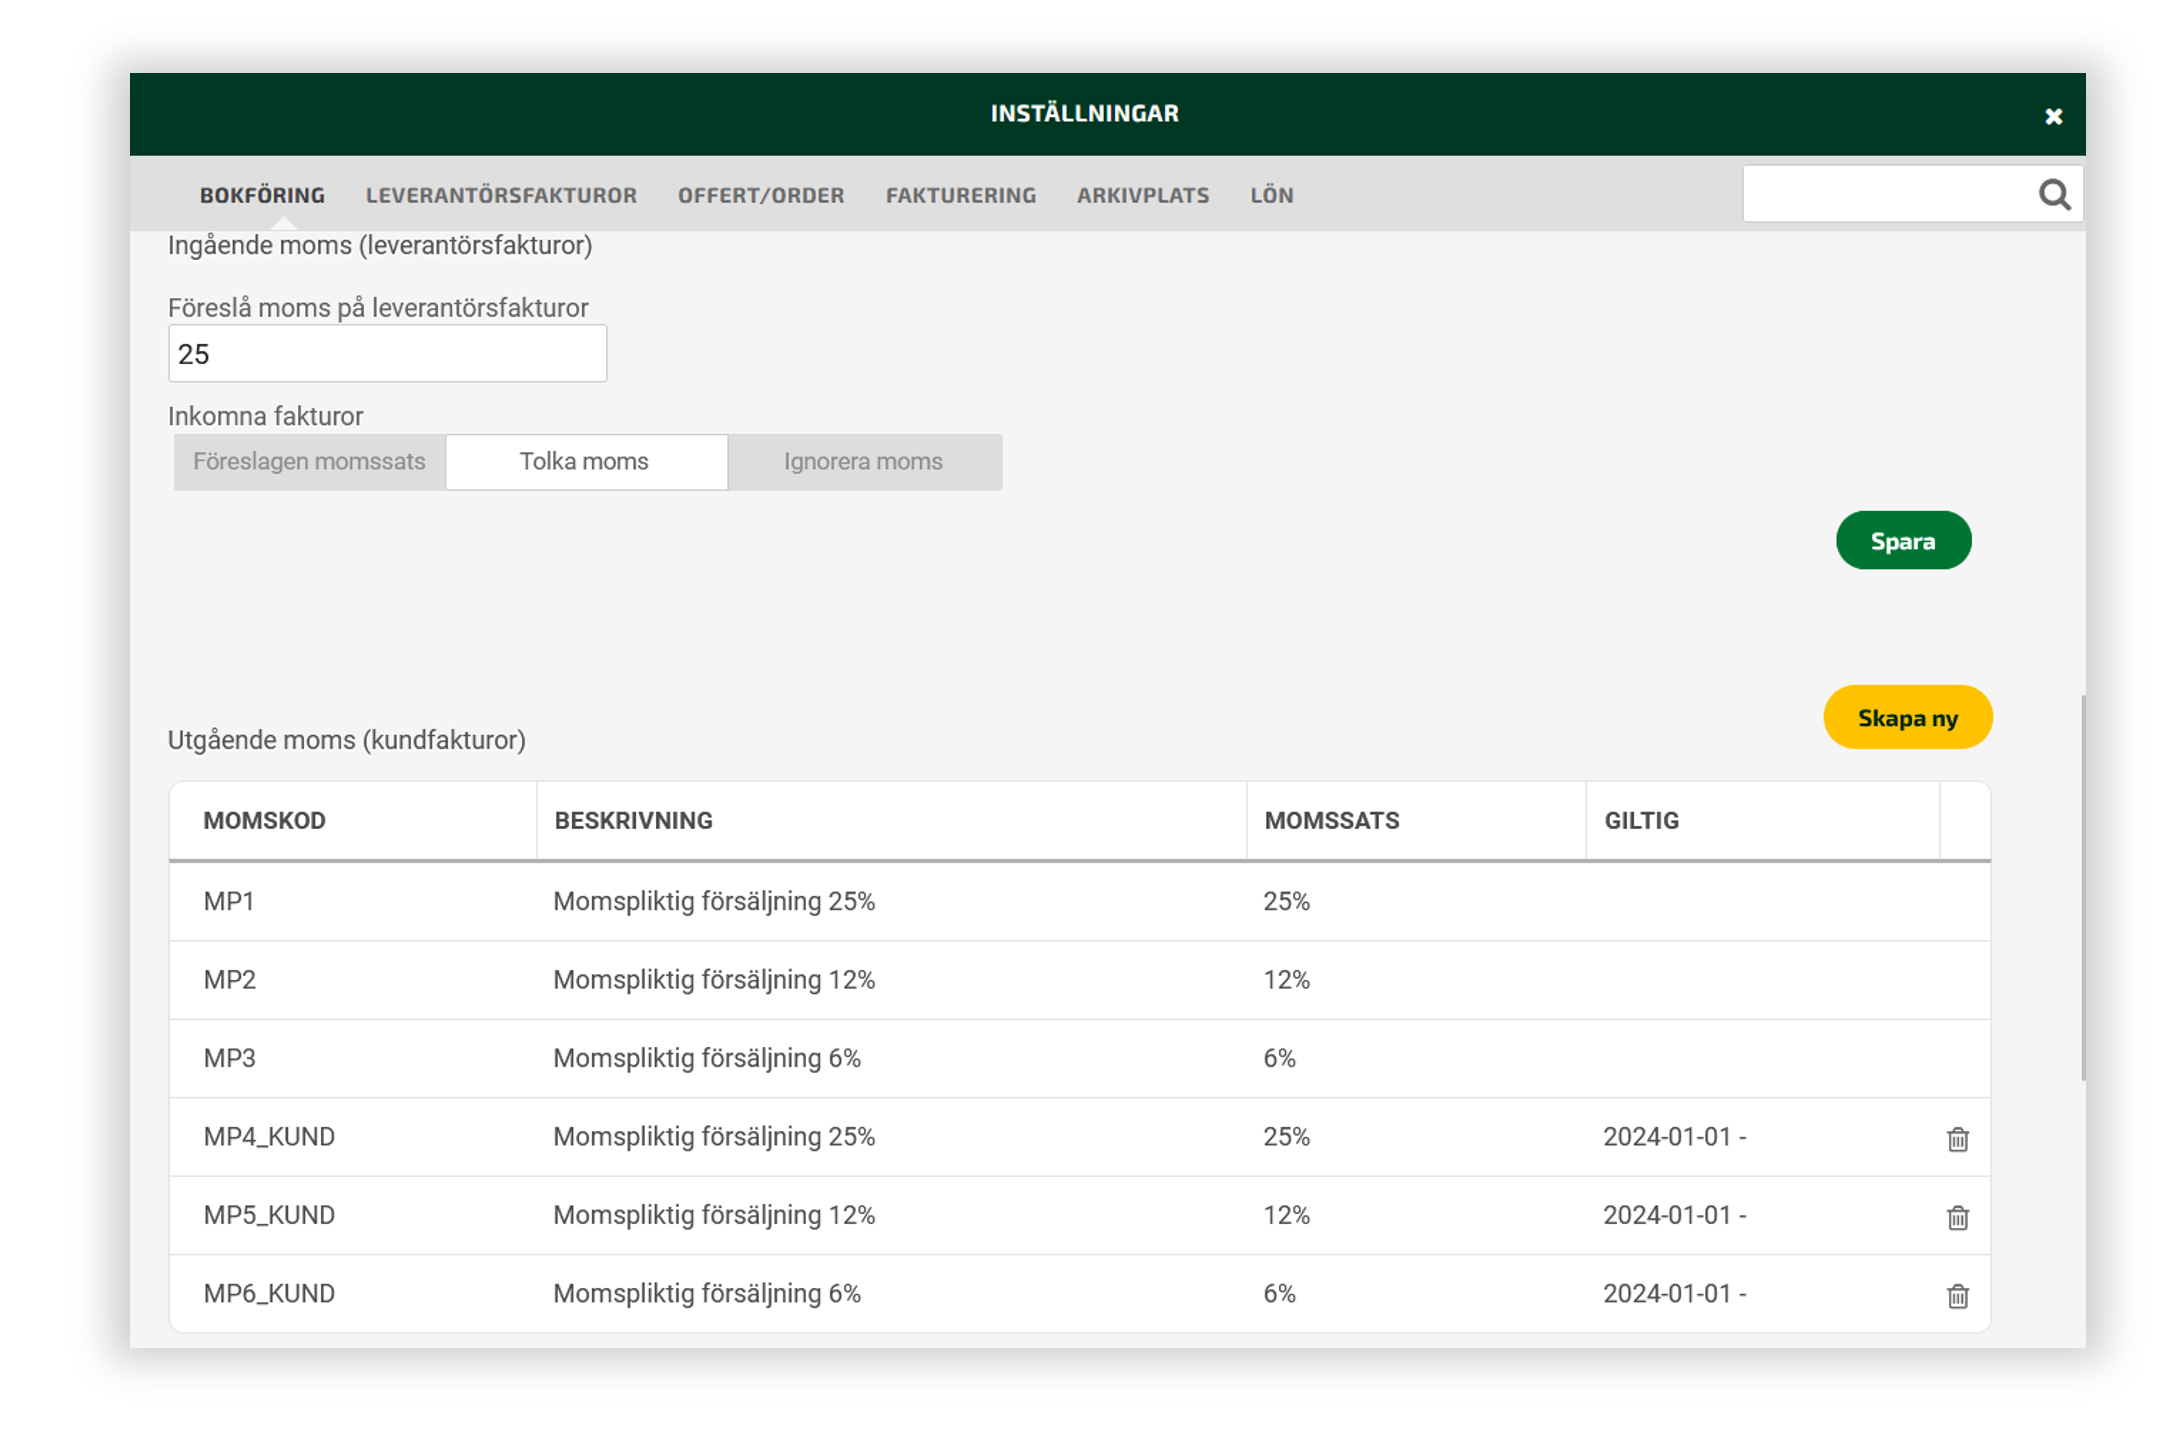Click the search magnifier icon
Image resolution: width=2173 pixels, height=1432 pixels.
click(2053, 195)
